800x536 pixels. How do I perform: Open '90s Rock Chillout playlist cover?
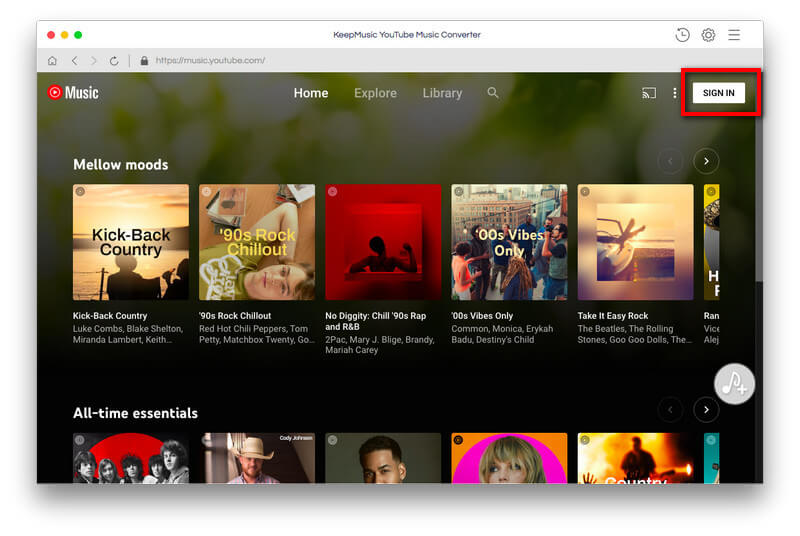pyautogui.click(x=257, y=242)
